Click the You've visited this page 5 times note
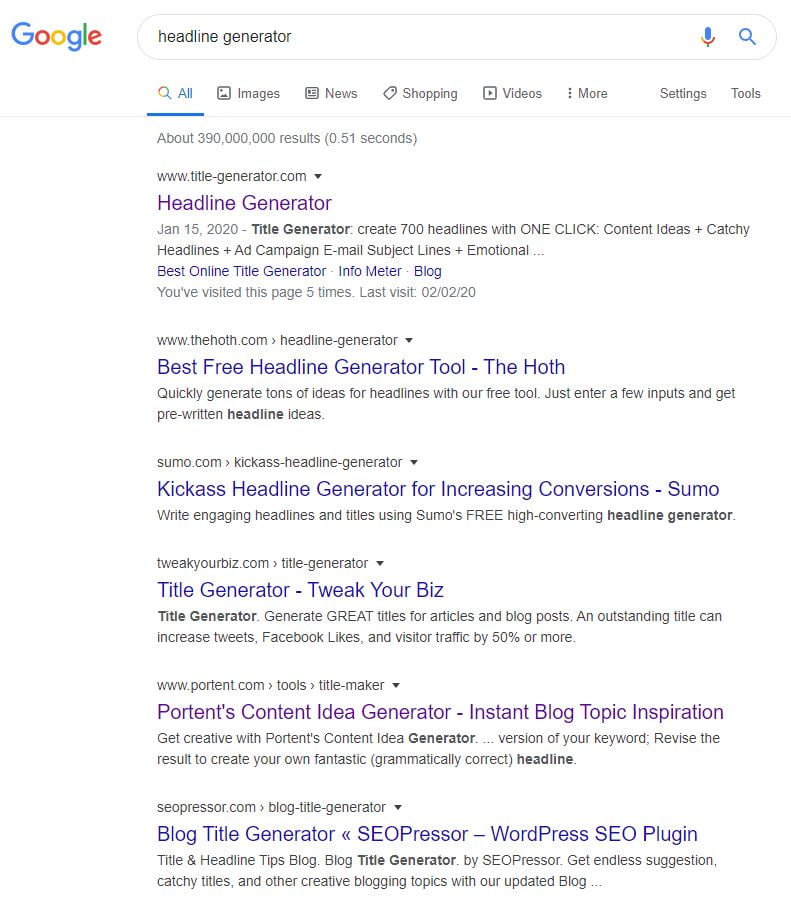Image resolution: width=791 pixels, height=905 pixels. (316, 293)
